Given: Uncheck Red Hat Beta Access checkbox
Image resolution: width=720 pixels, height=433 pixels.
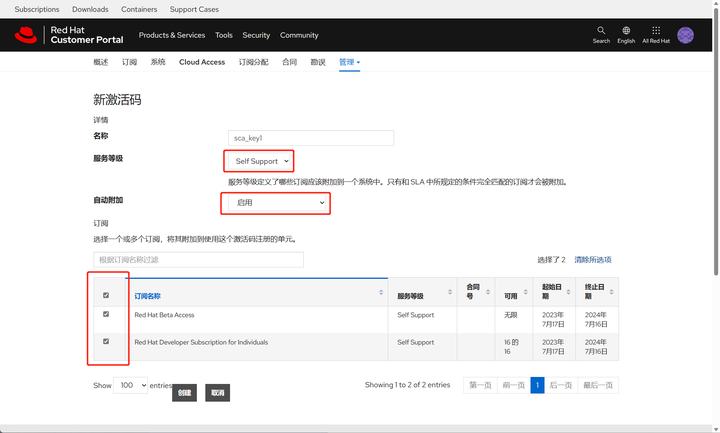Looking at the screenshot, I should 106,314.
